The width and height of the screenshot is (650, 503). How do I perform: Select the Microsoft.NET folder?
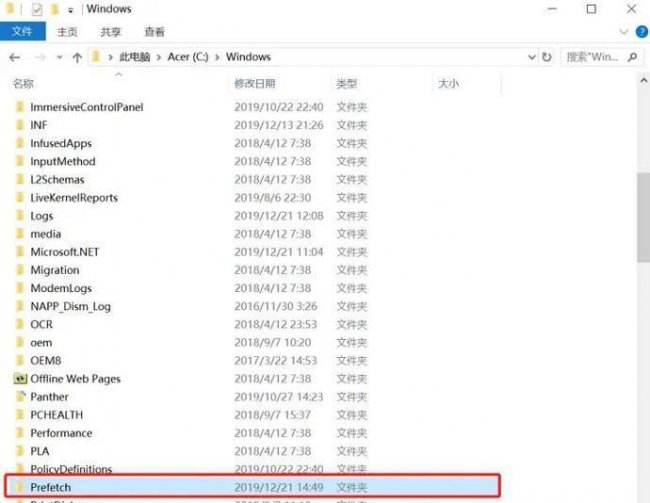pos(65,252)
